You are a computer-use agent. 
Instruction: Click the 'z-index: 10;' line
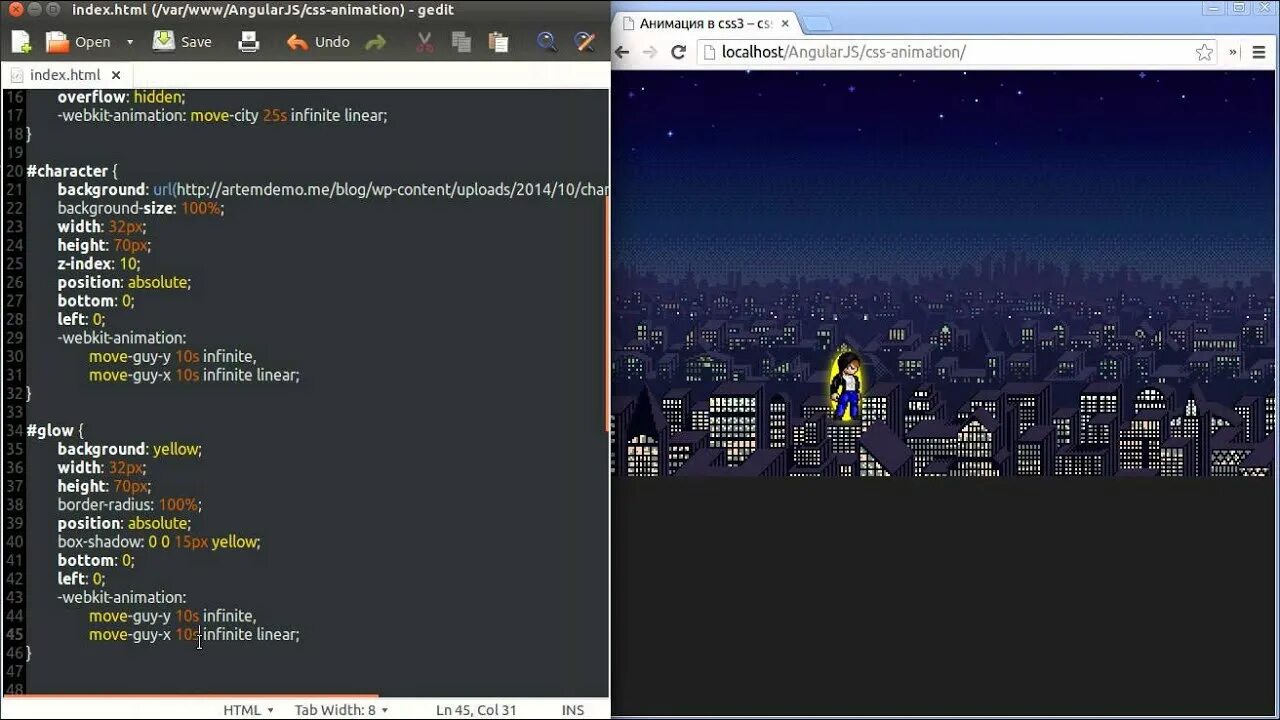tap(99, 264)
